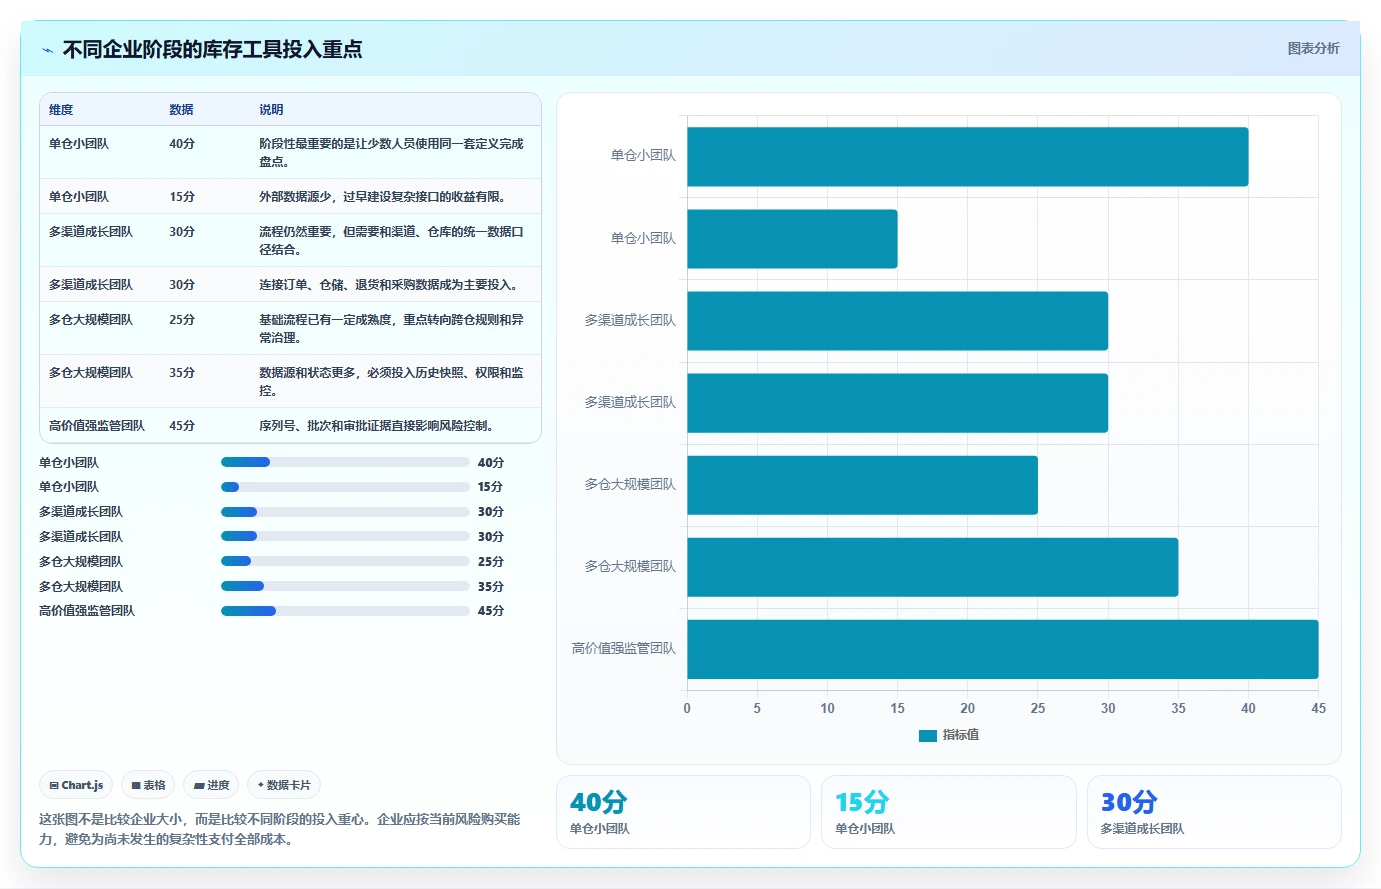
Task: Click the 图表分析 label in header
Action: click(1313, 48)
